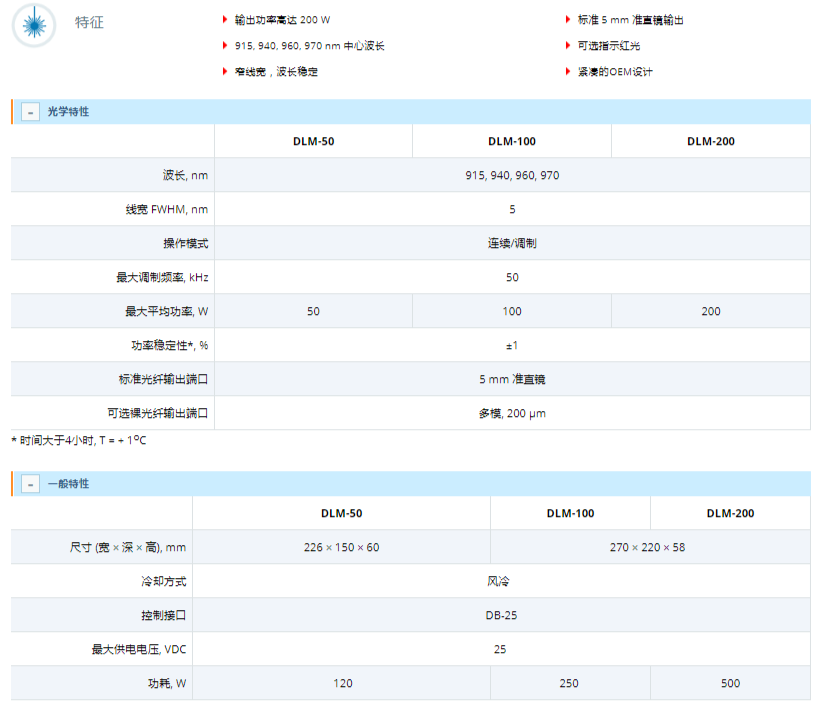Click the voltage value 25
The width and height of the screenshot is (819, 711).
[x=500, y=649]
